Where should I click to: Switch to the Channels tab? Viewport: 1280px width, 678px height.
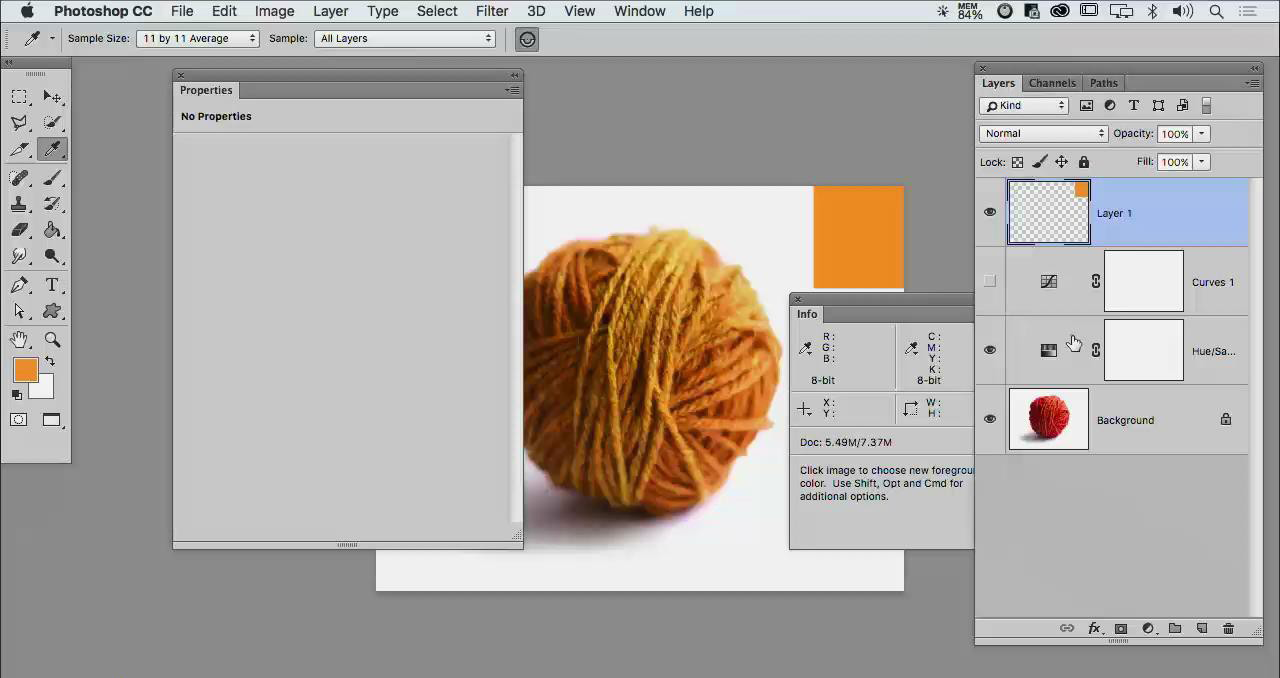[1052, 83]
